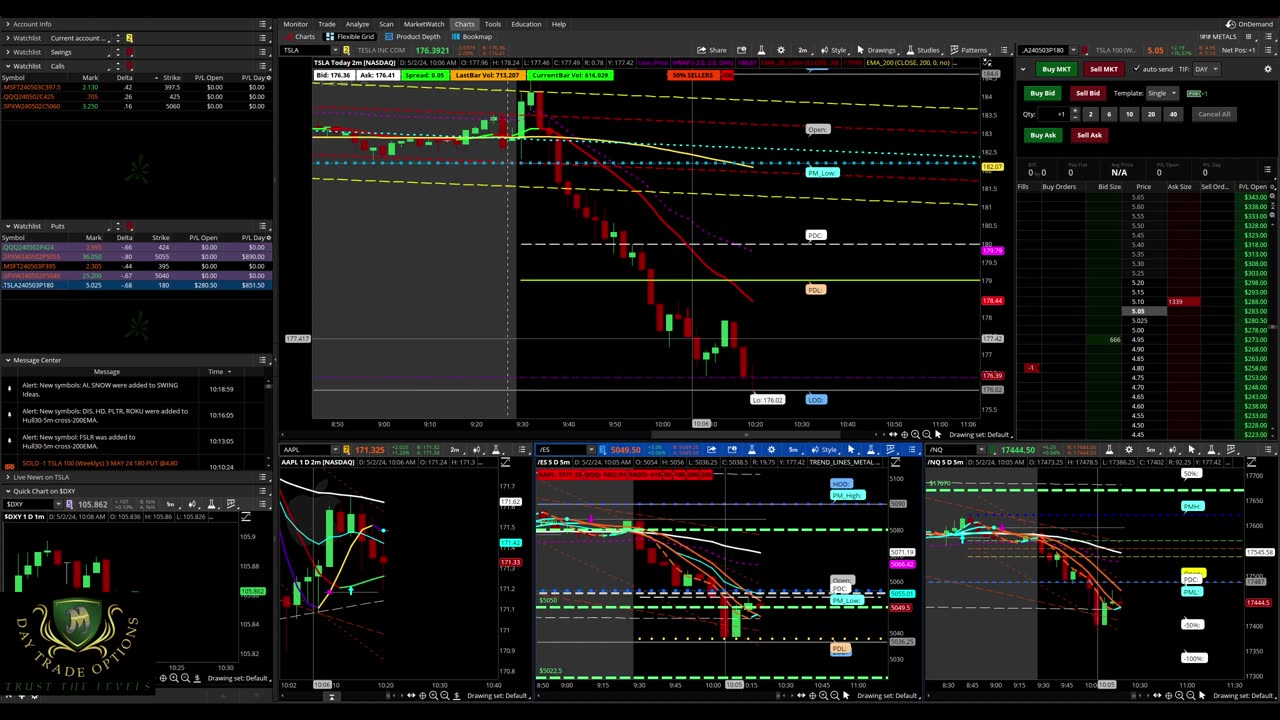Open the Scan tab
This screenshot has width=1280, height=720.
tap(386, 24)
